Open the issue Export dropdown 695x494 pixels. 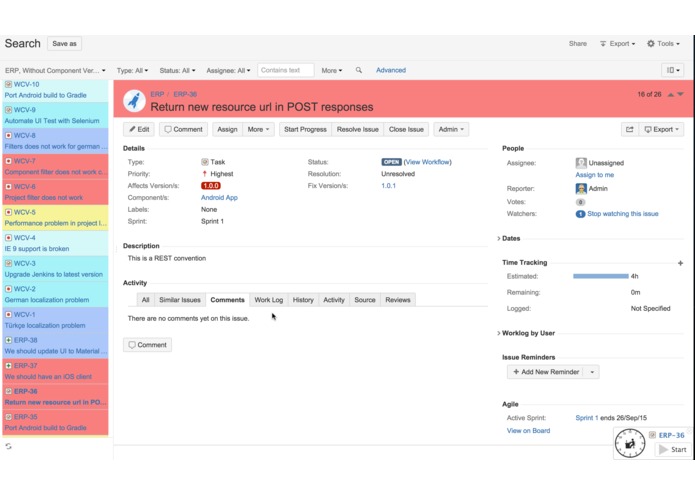[x=661, y=129]
